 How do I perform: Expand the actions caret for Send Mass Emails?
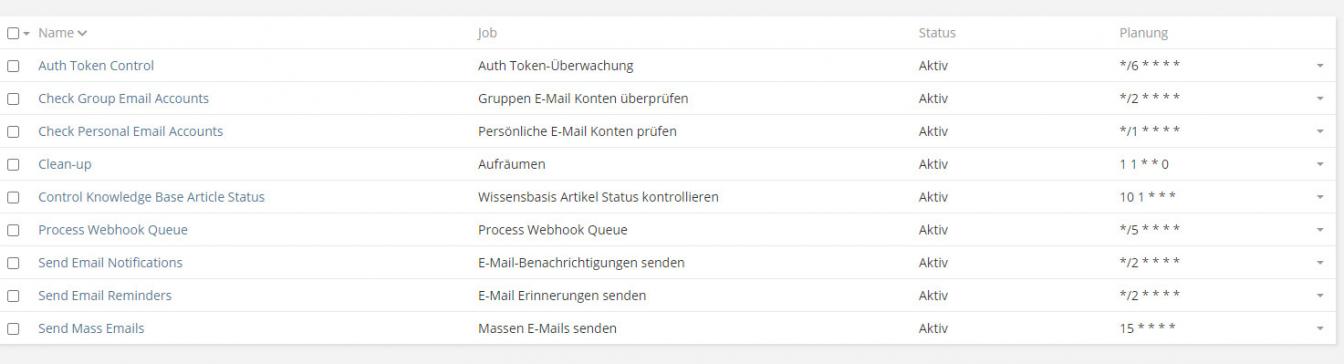1320,328
